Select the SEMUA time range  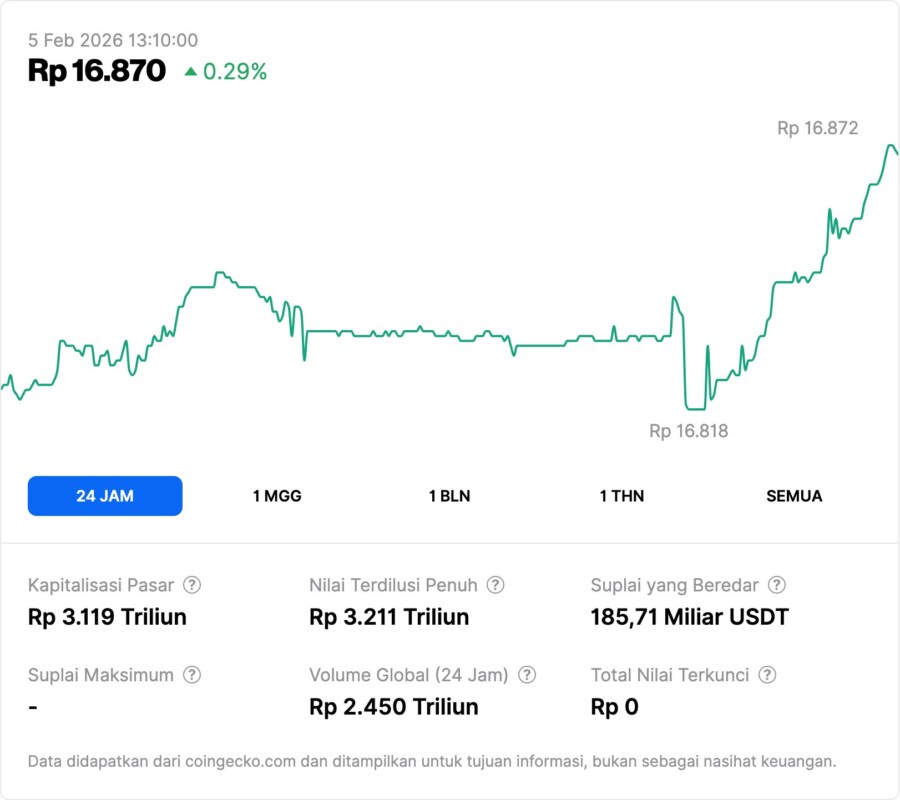point(794,496)
